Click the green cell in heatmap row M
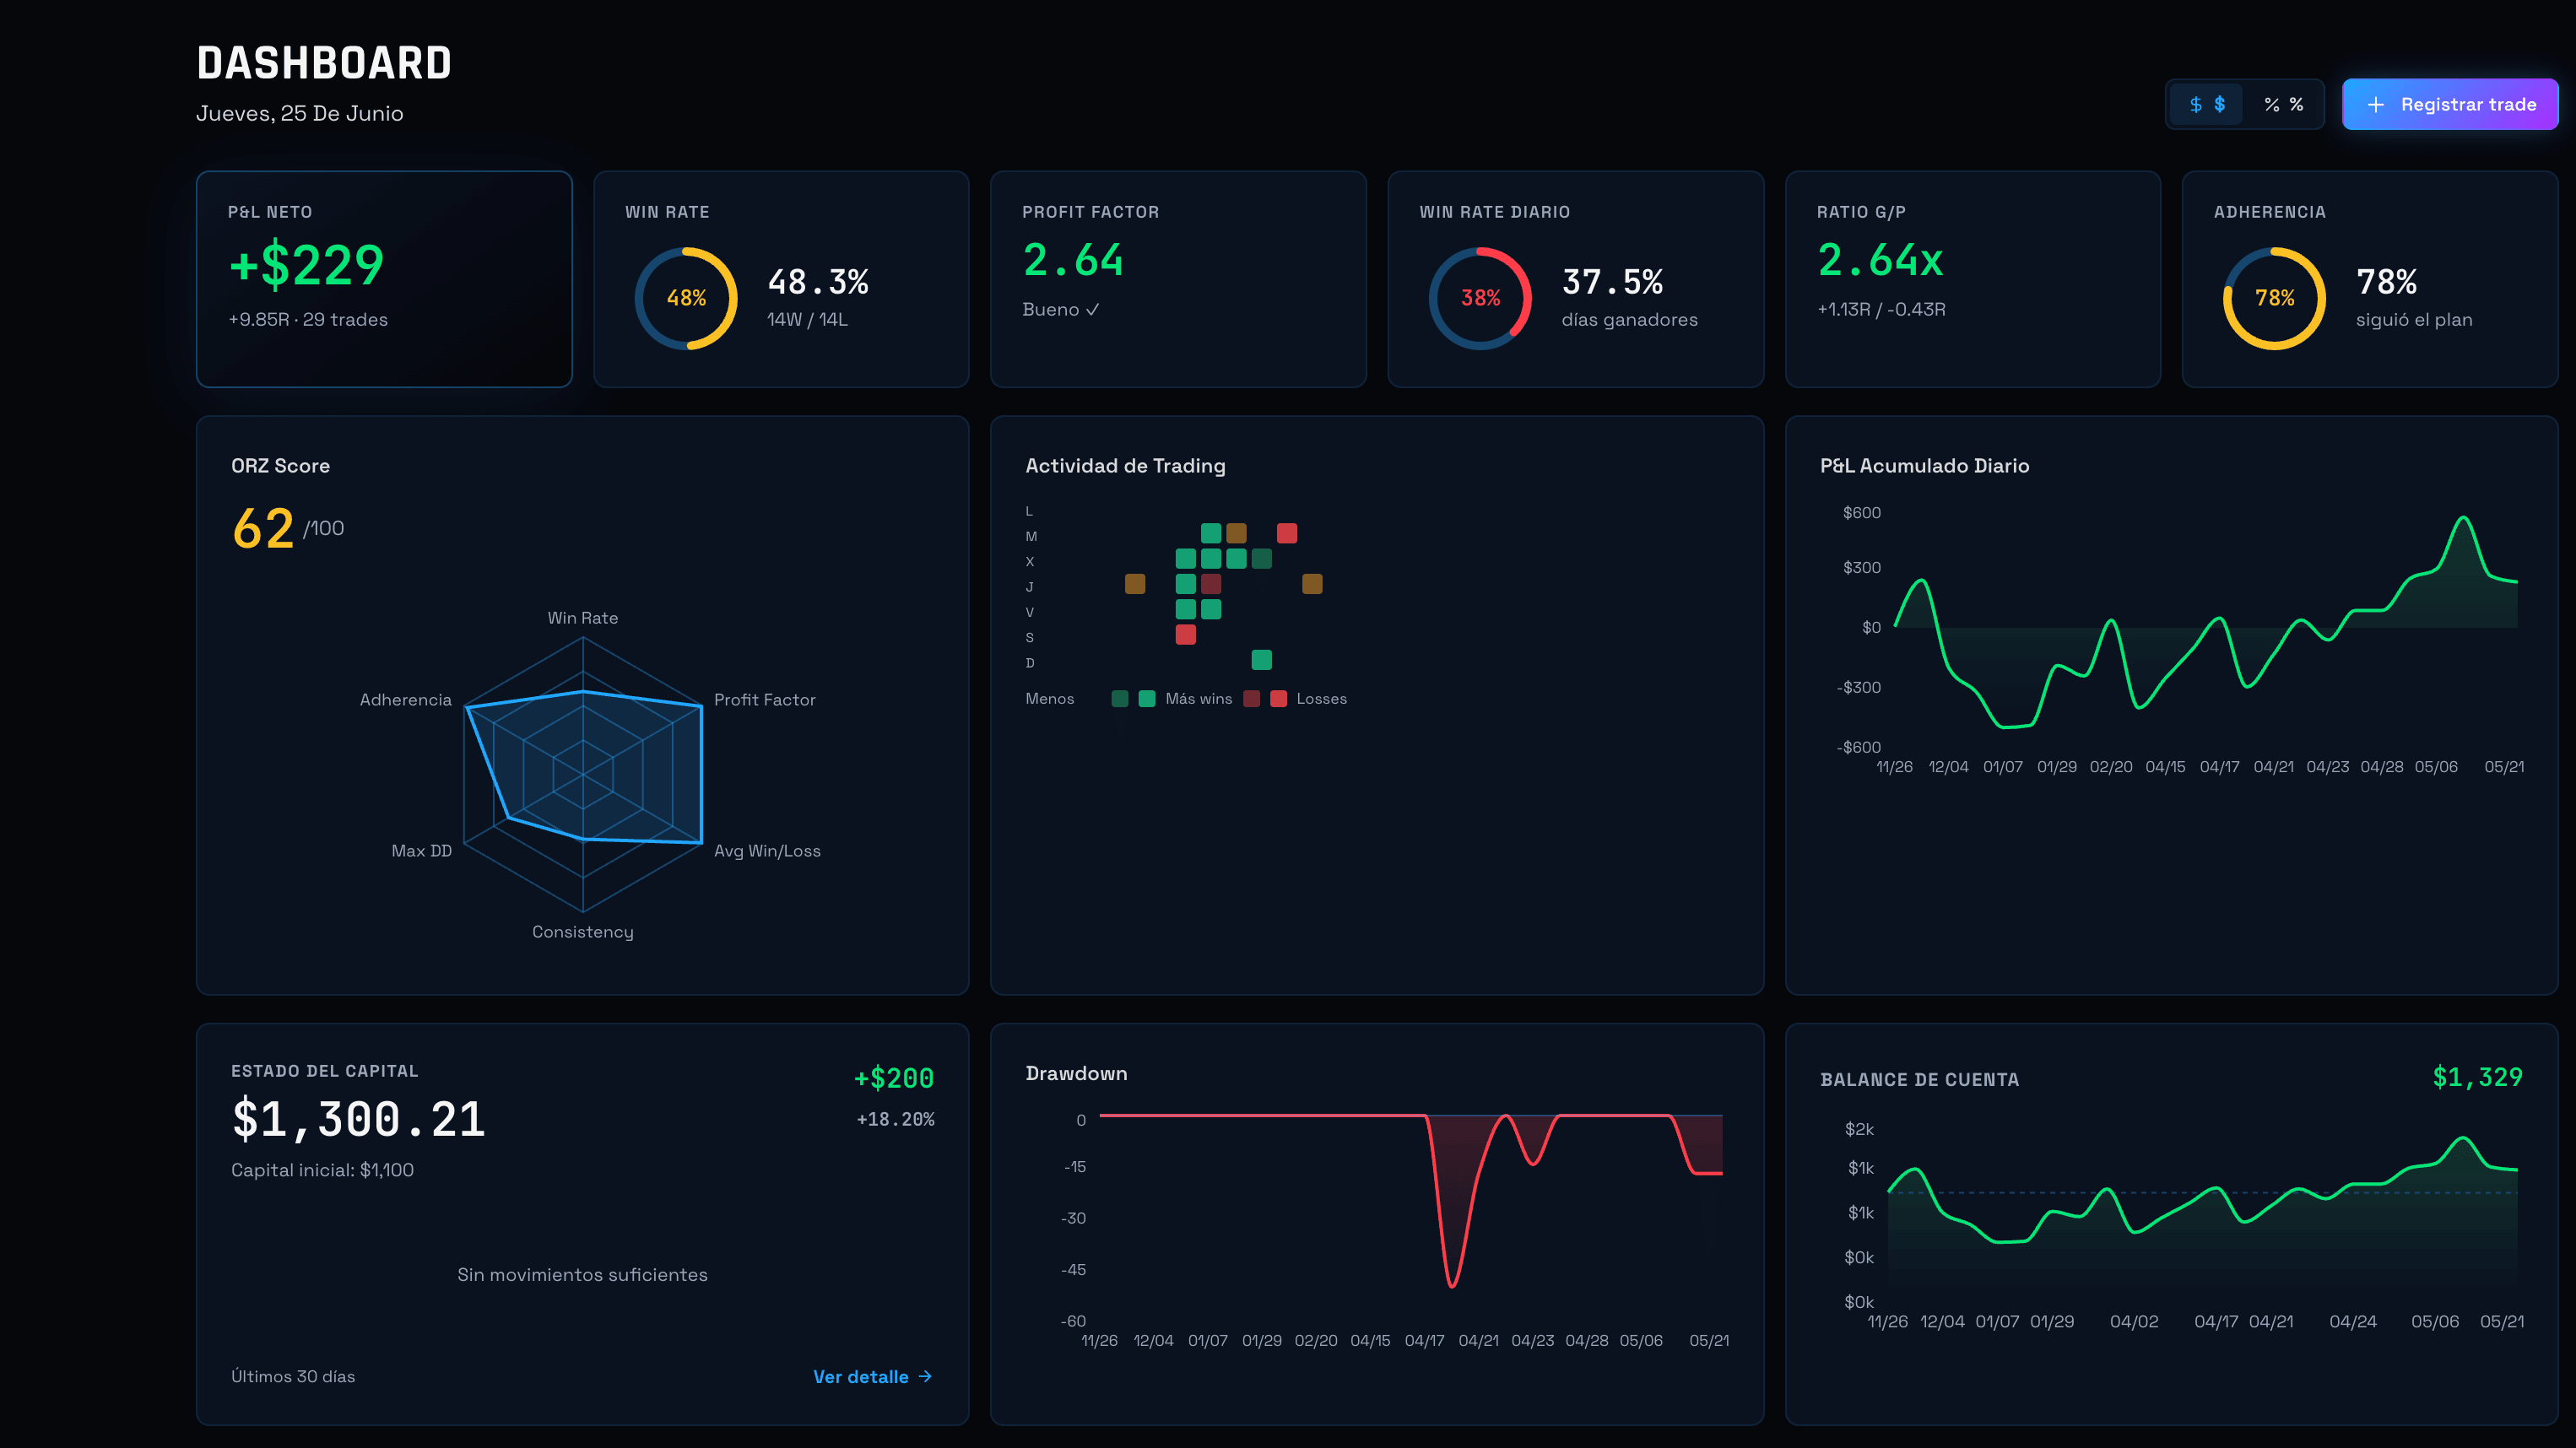 click(1211, 533)
